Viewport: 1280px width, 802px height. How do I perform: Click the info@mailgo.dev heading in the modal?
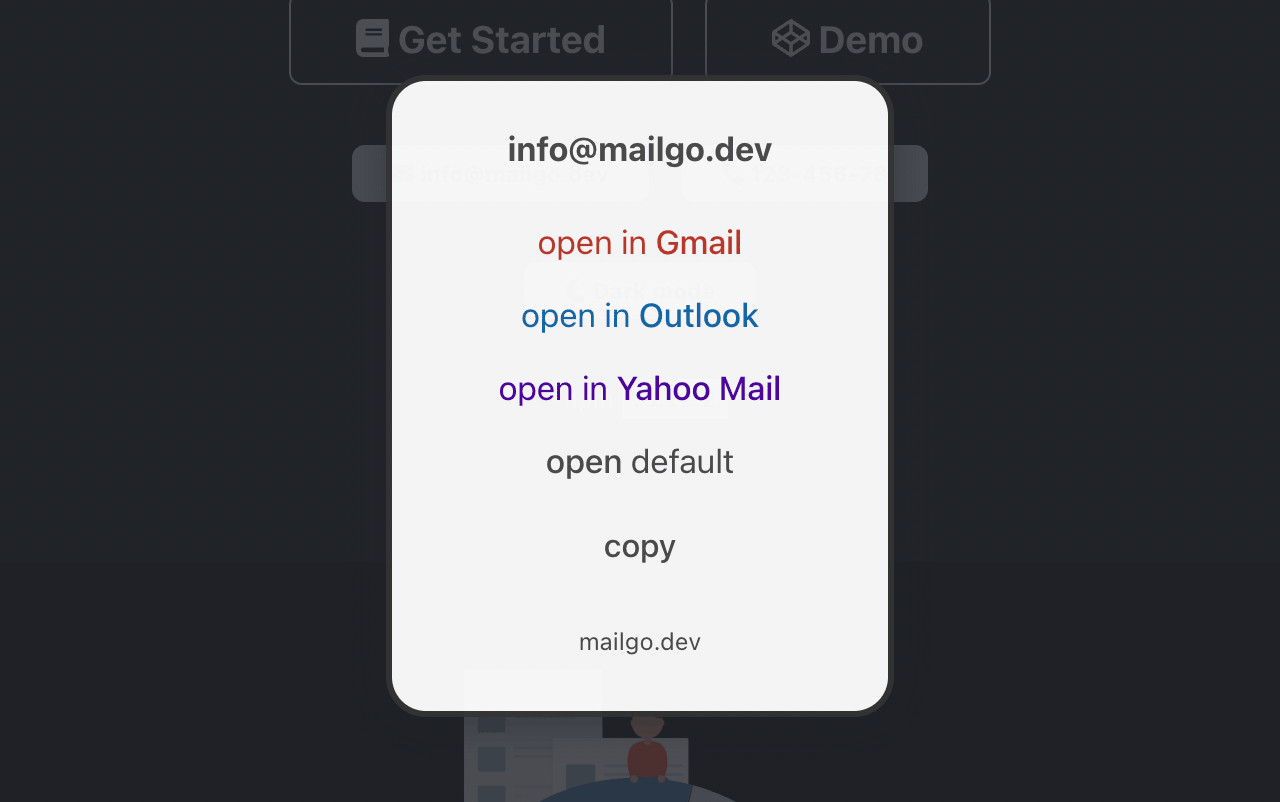coord(640,149)
